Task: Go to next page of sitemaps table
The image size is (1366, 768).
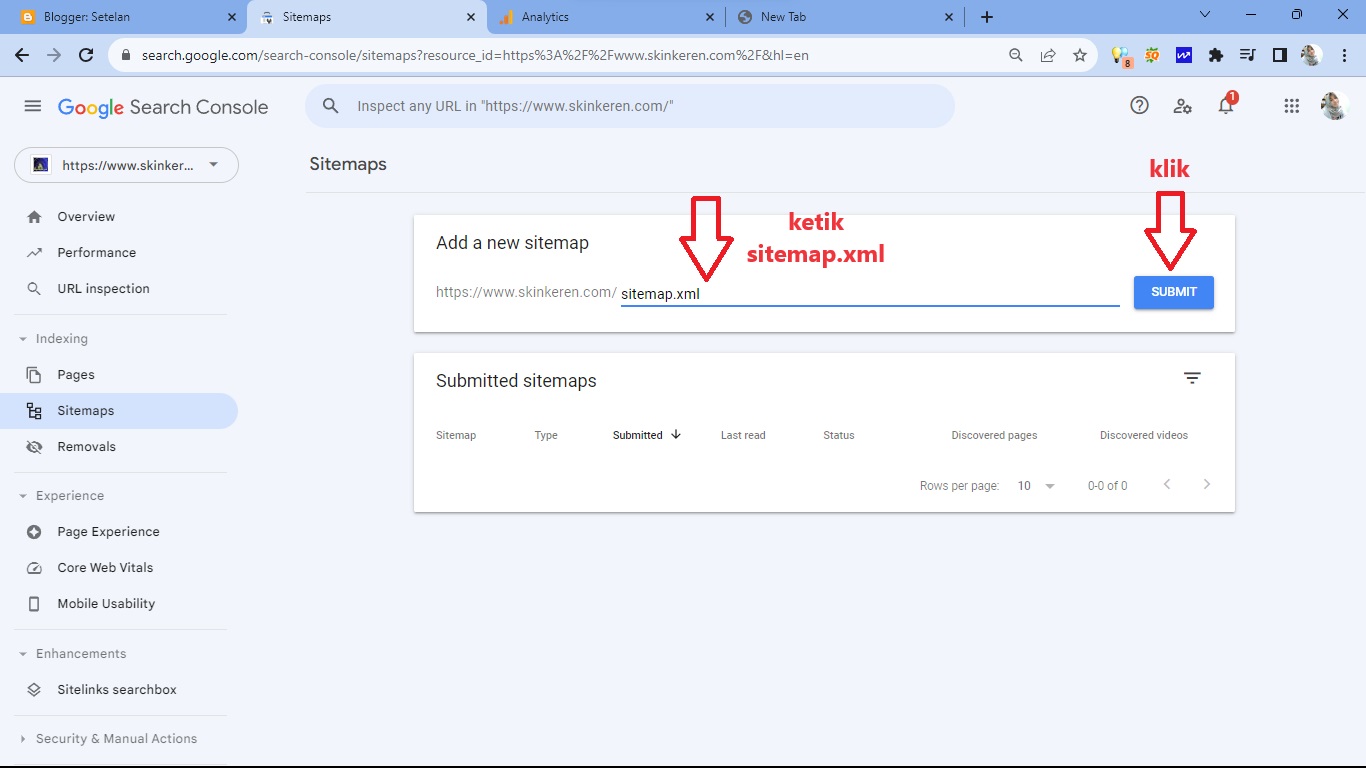Action: click(1207, 484)
